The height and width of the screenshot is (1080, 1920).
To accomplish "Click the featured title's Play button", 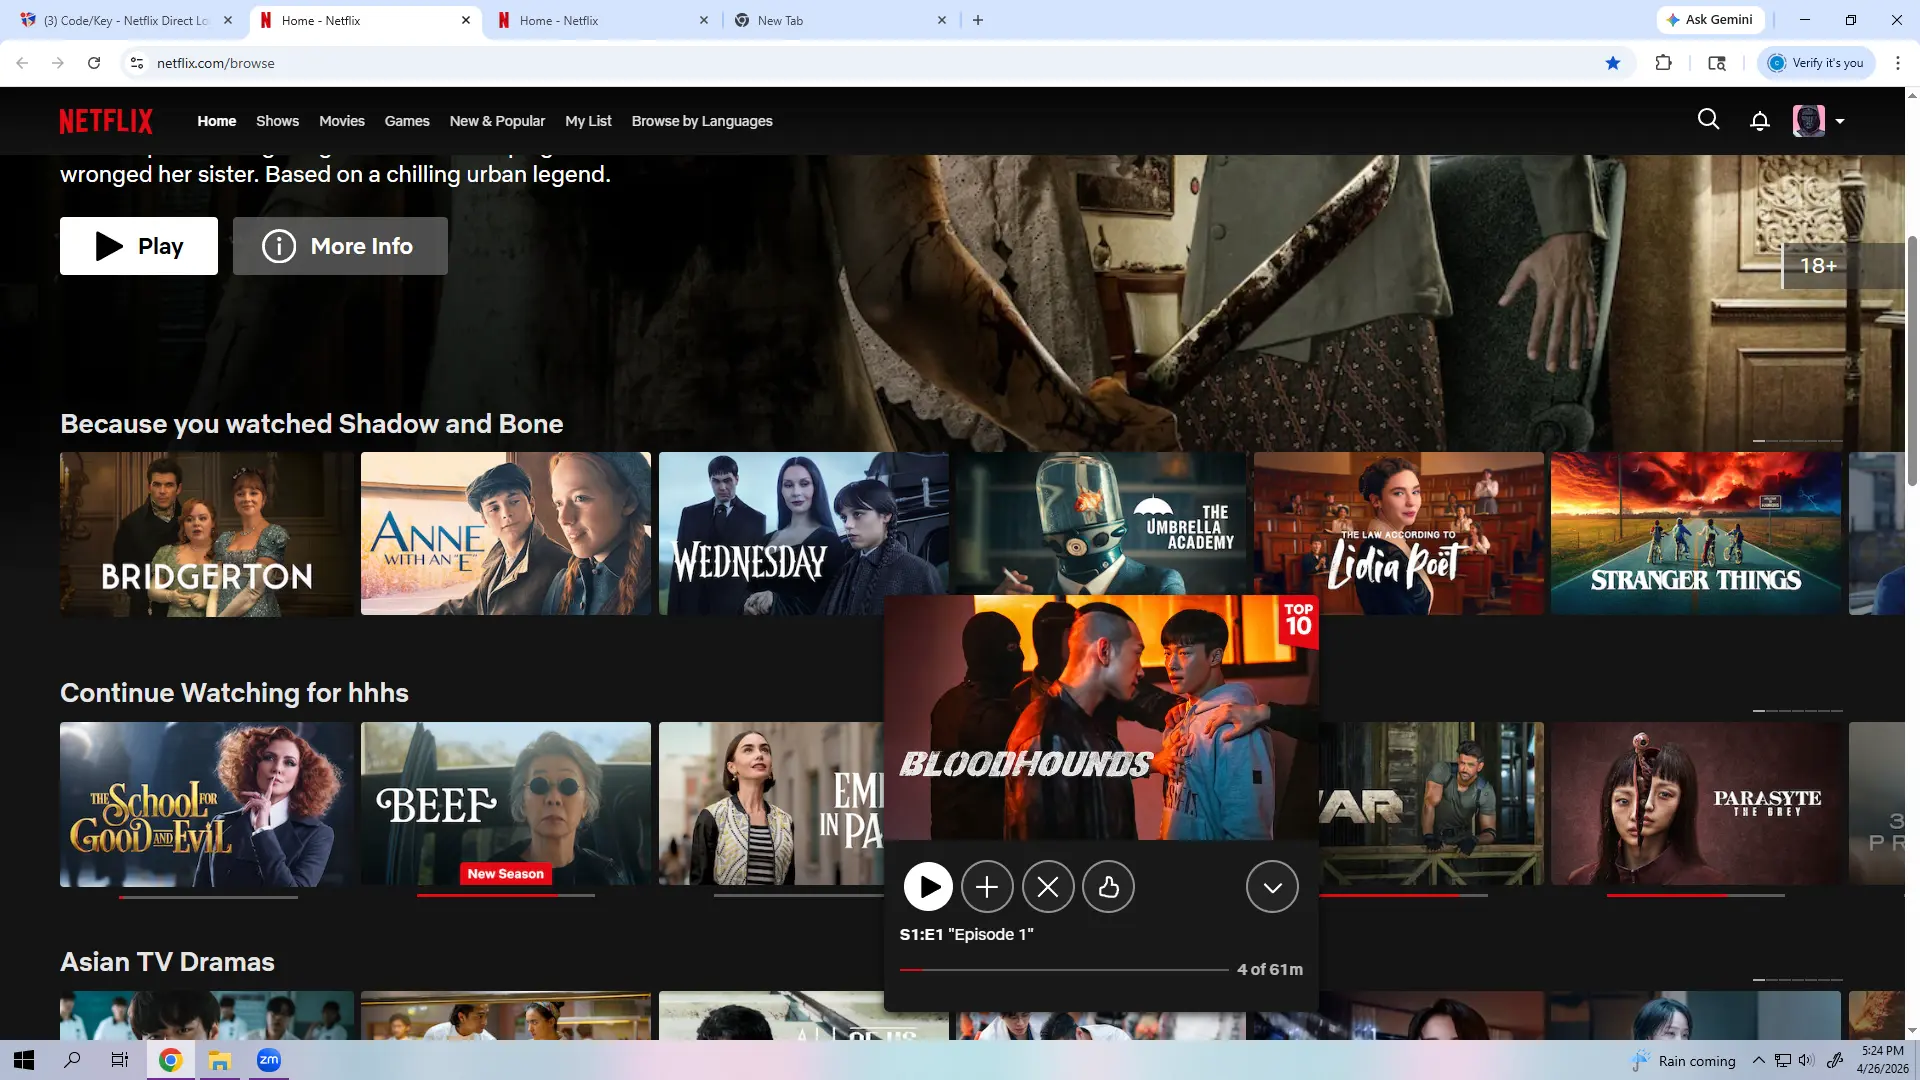I will [x=139, y=246].
